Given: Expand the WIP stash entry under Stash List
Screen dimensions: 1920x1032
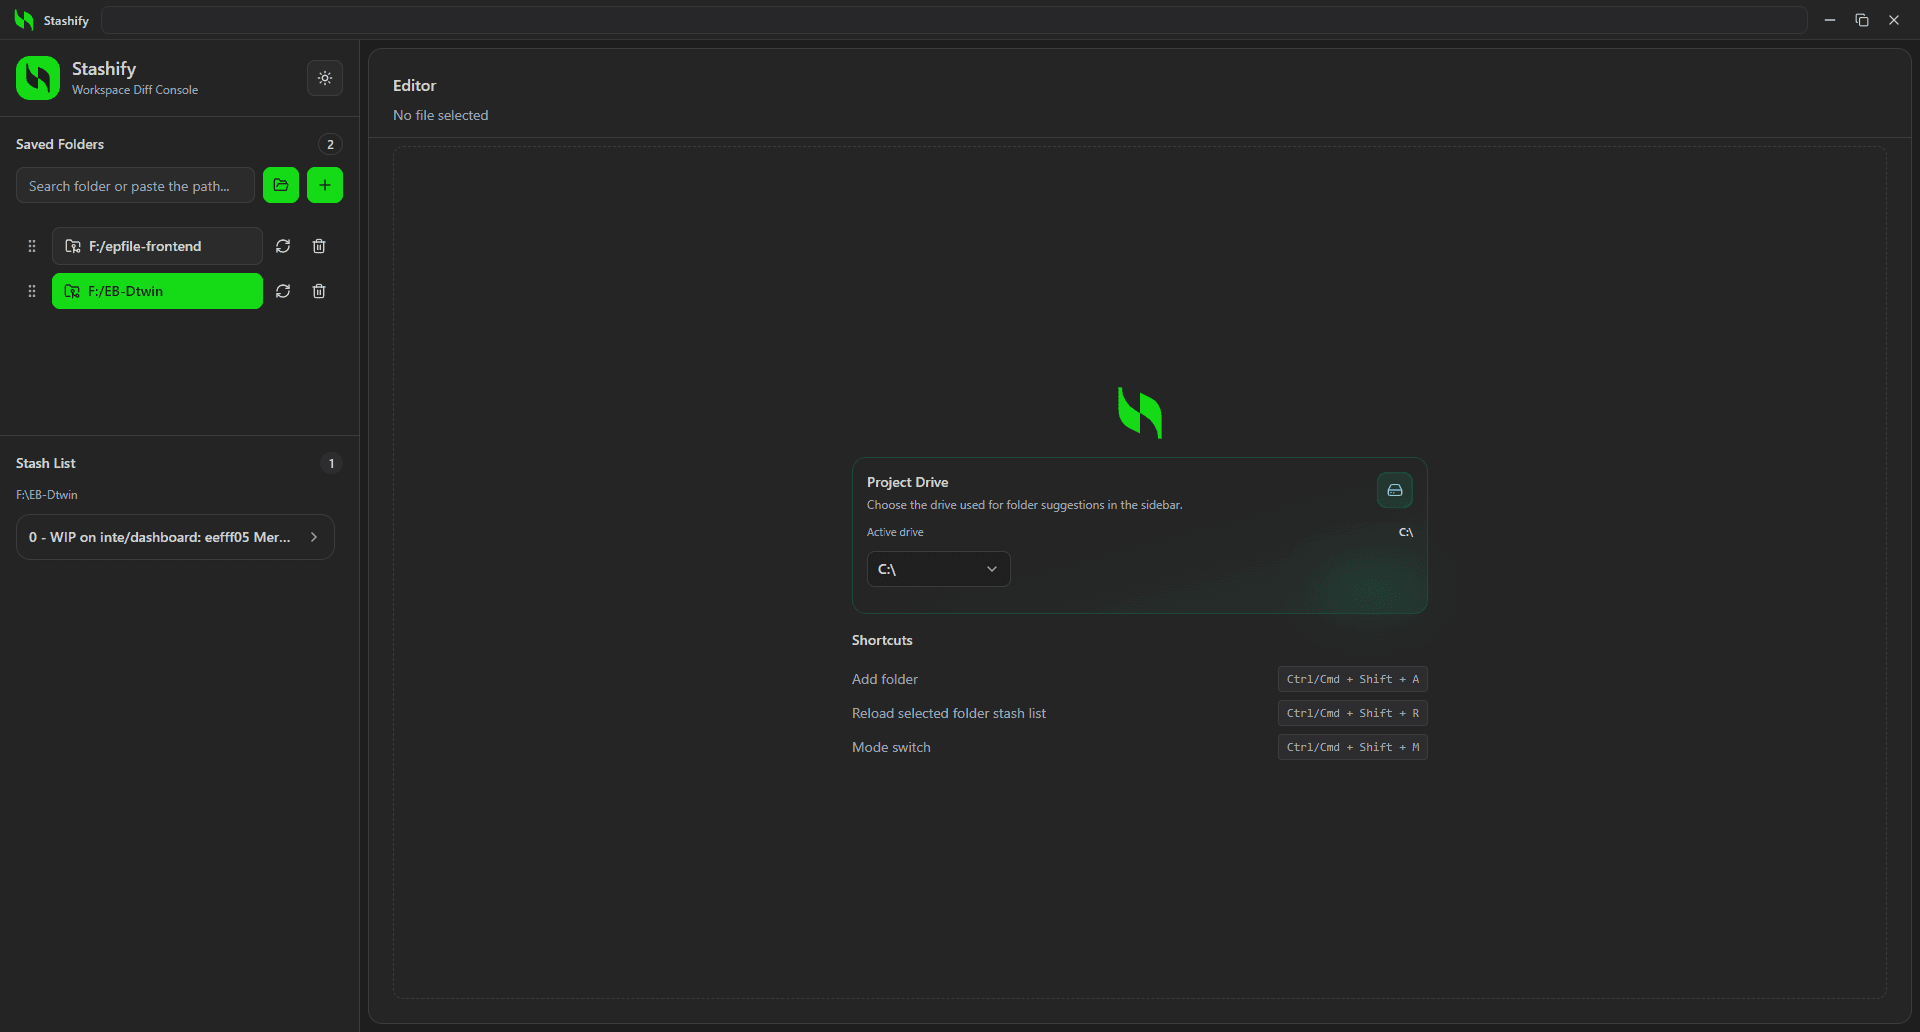Looking at the screenshot, I should (x=313, y=537).
